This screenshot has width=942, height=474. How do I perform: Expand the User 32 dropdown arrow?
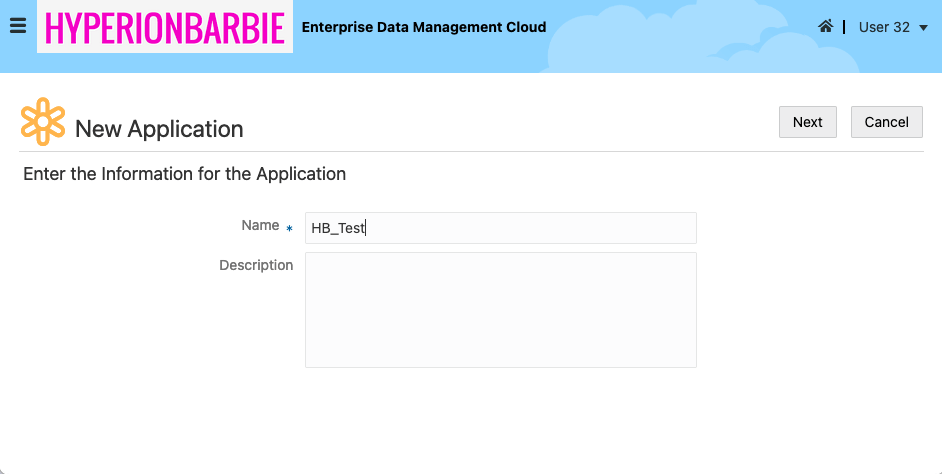[x=923, y=28]
